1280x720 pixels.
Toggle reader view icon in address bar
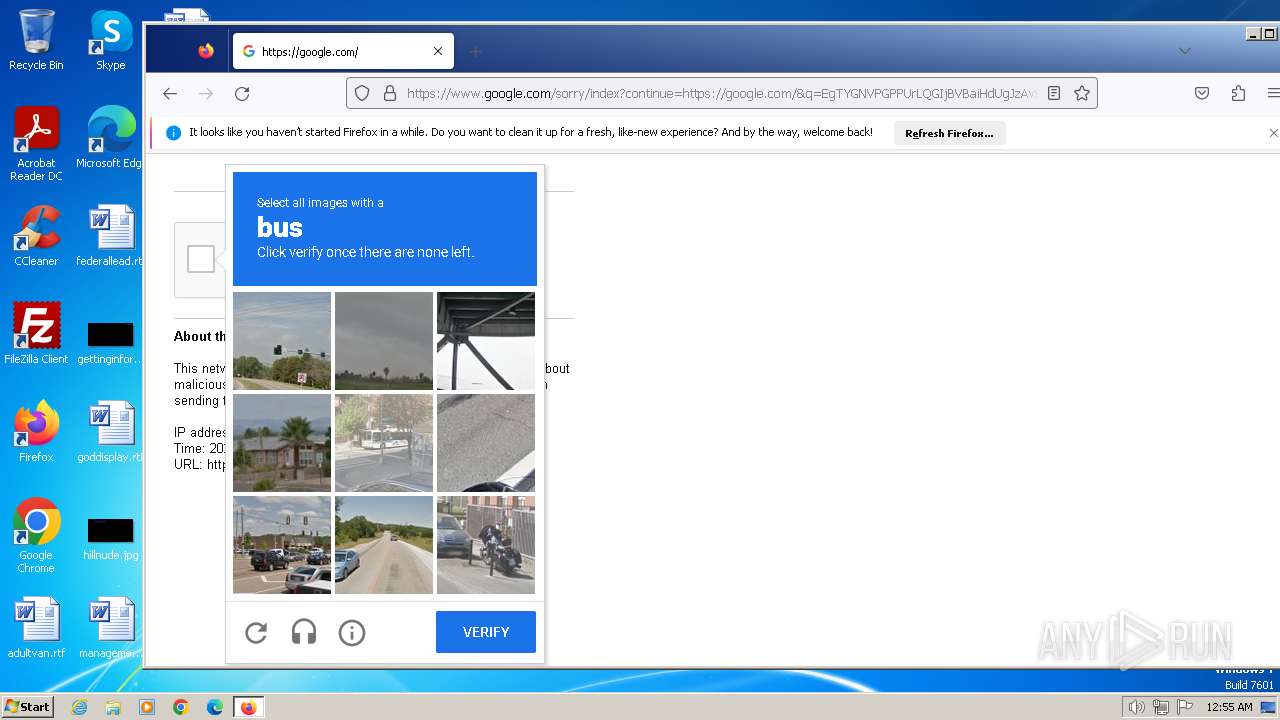click(x=1054, y=93)
